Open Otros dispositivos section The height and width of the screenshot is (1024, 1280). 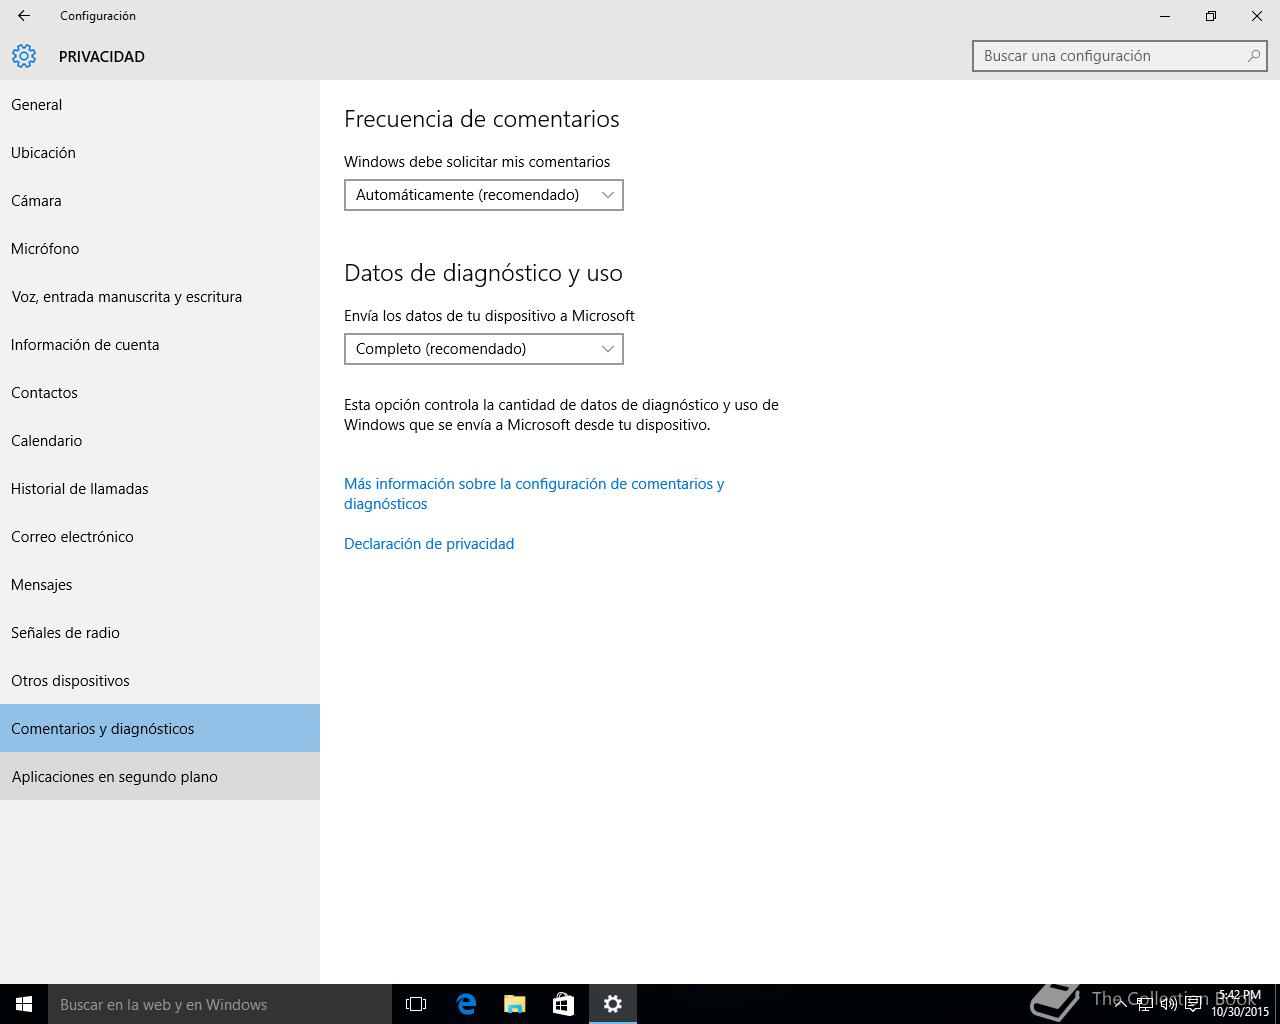point(160,681)
